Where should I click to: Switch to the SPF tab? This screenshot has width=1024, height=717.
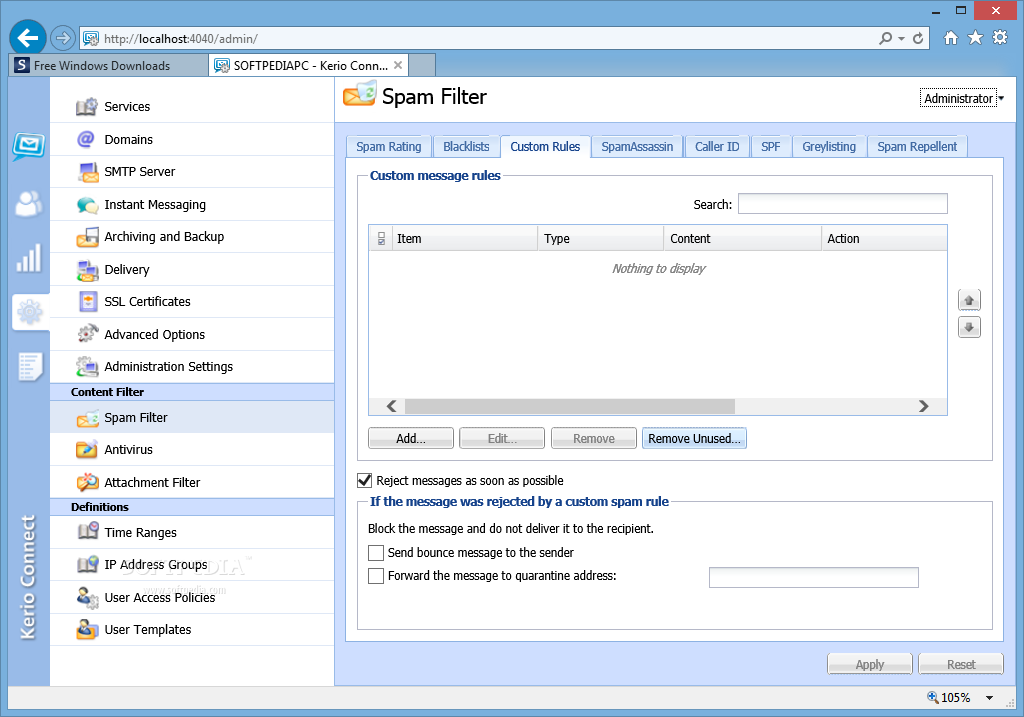771,147
